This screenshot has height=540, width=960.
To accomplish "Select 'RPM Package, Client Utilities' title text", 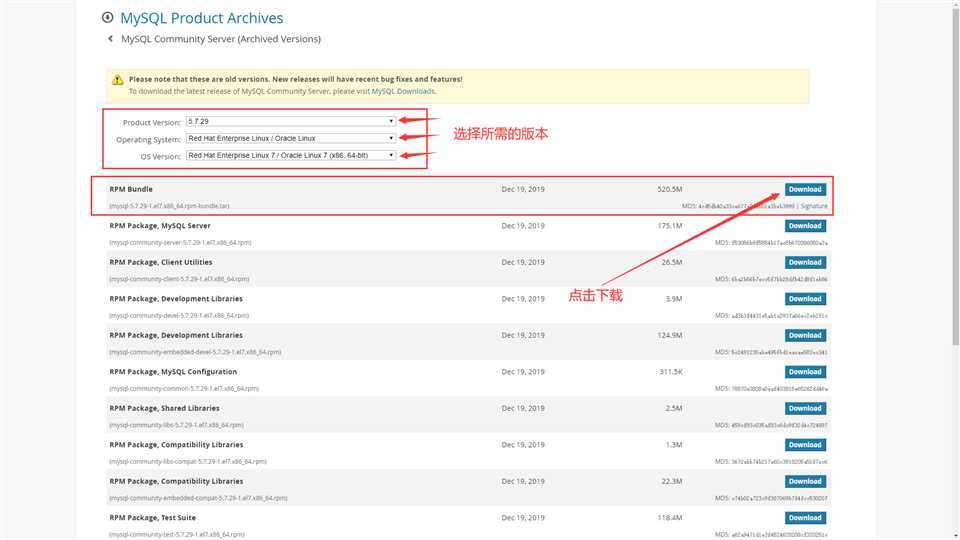I will pos(161,262).
